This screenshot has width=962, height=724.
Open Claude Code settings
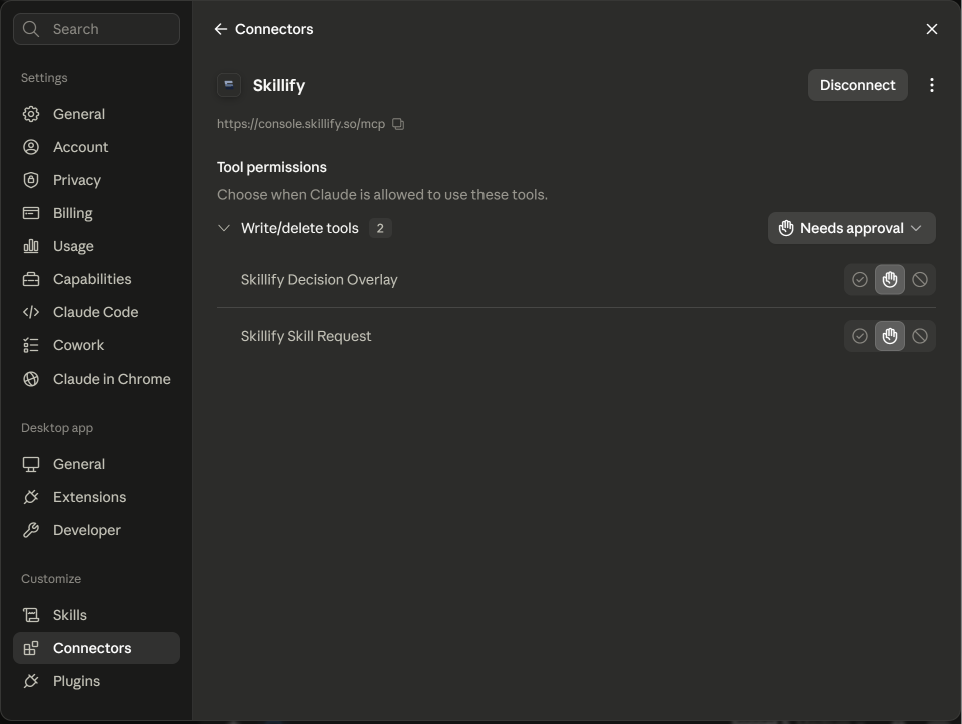click(x=96, y=312)
